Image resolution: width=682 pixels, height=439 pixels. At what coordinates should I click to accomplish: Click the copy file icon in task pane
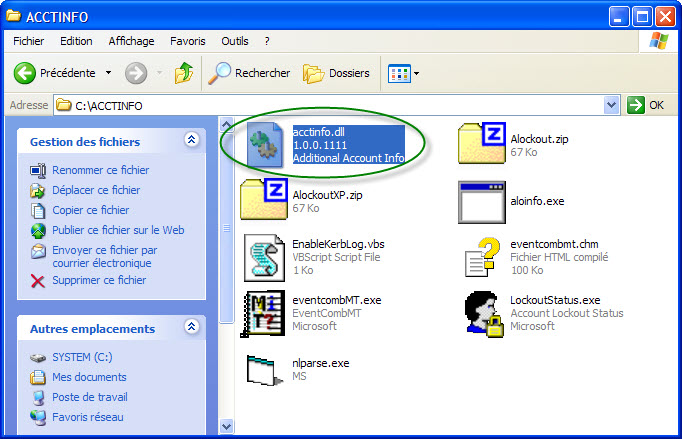coord(38,211)
